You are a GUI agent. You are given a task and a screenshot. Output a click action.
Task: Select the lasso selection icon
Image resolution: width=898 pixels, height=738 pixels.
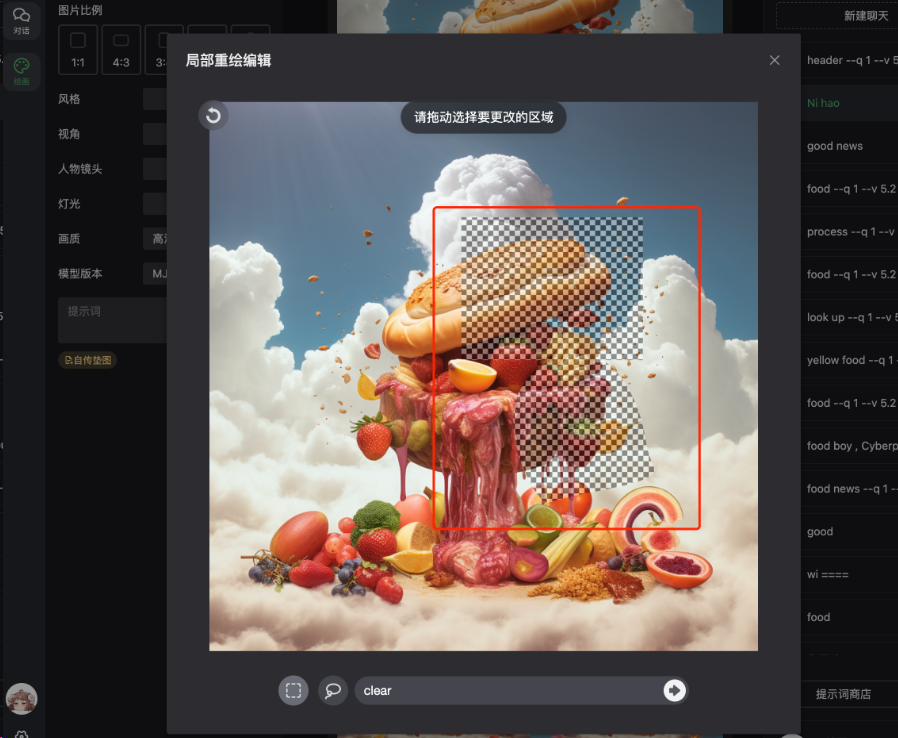point(332,690)
